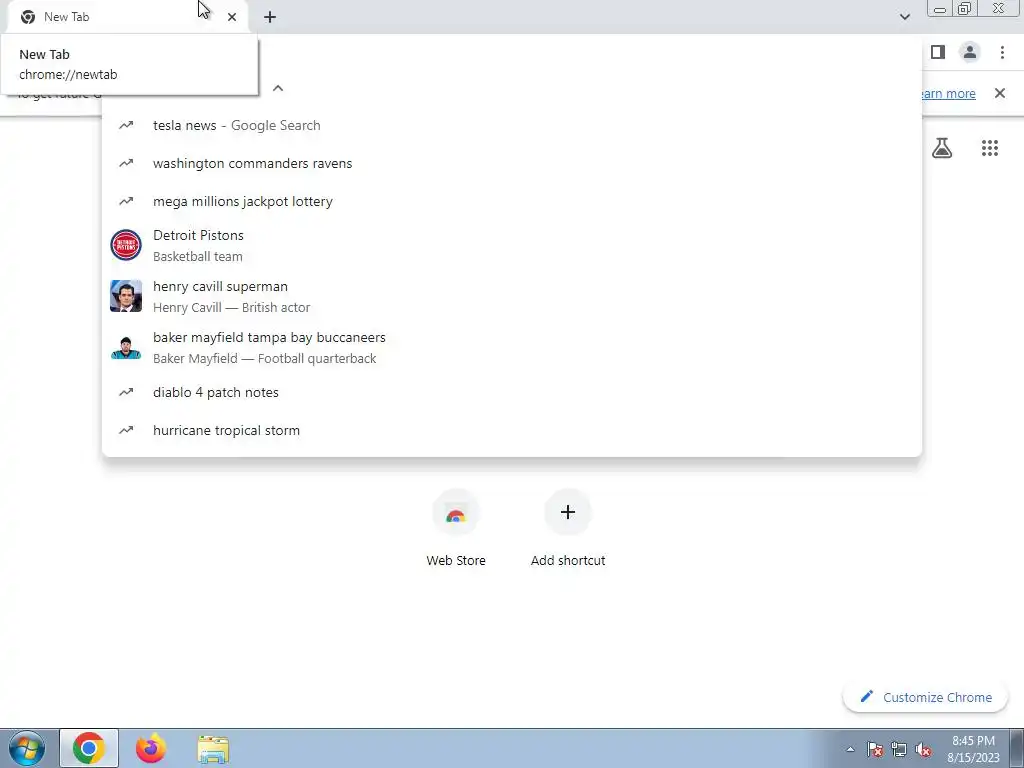Image resolution: width=1024 pixels, height=768 pixels.
Task: Open a new tab with plus button
Action: tap(270, 17)
